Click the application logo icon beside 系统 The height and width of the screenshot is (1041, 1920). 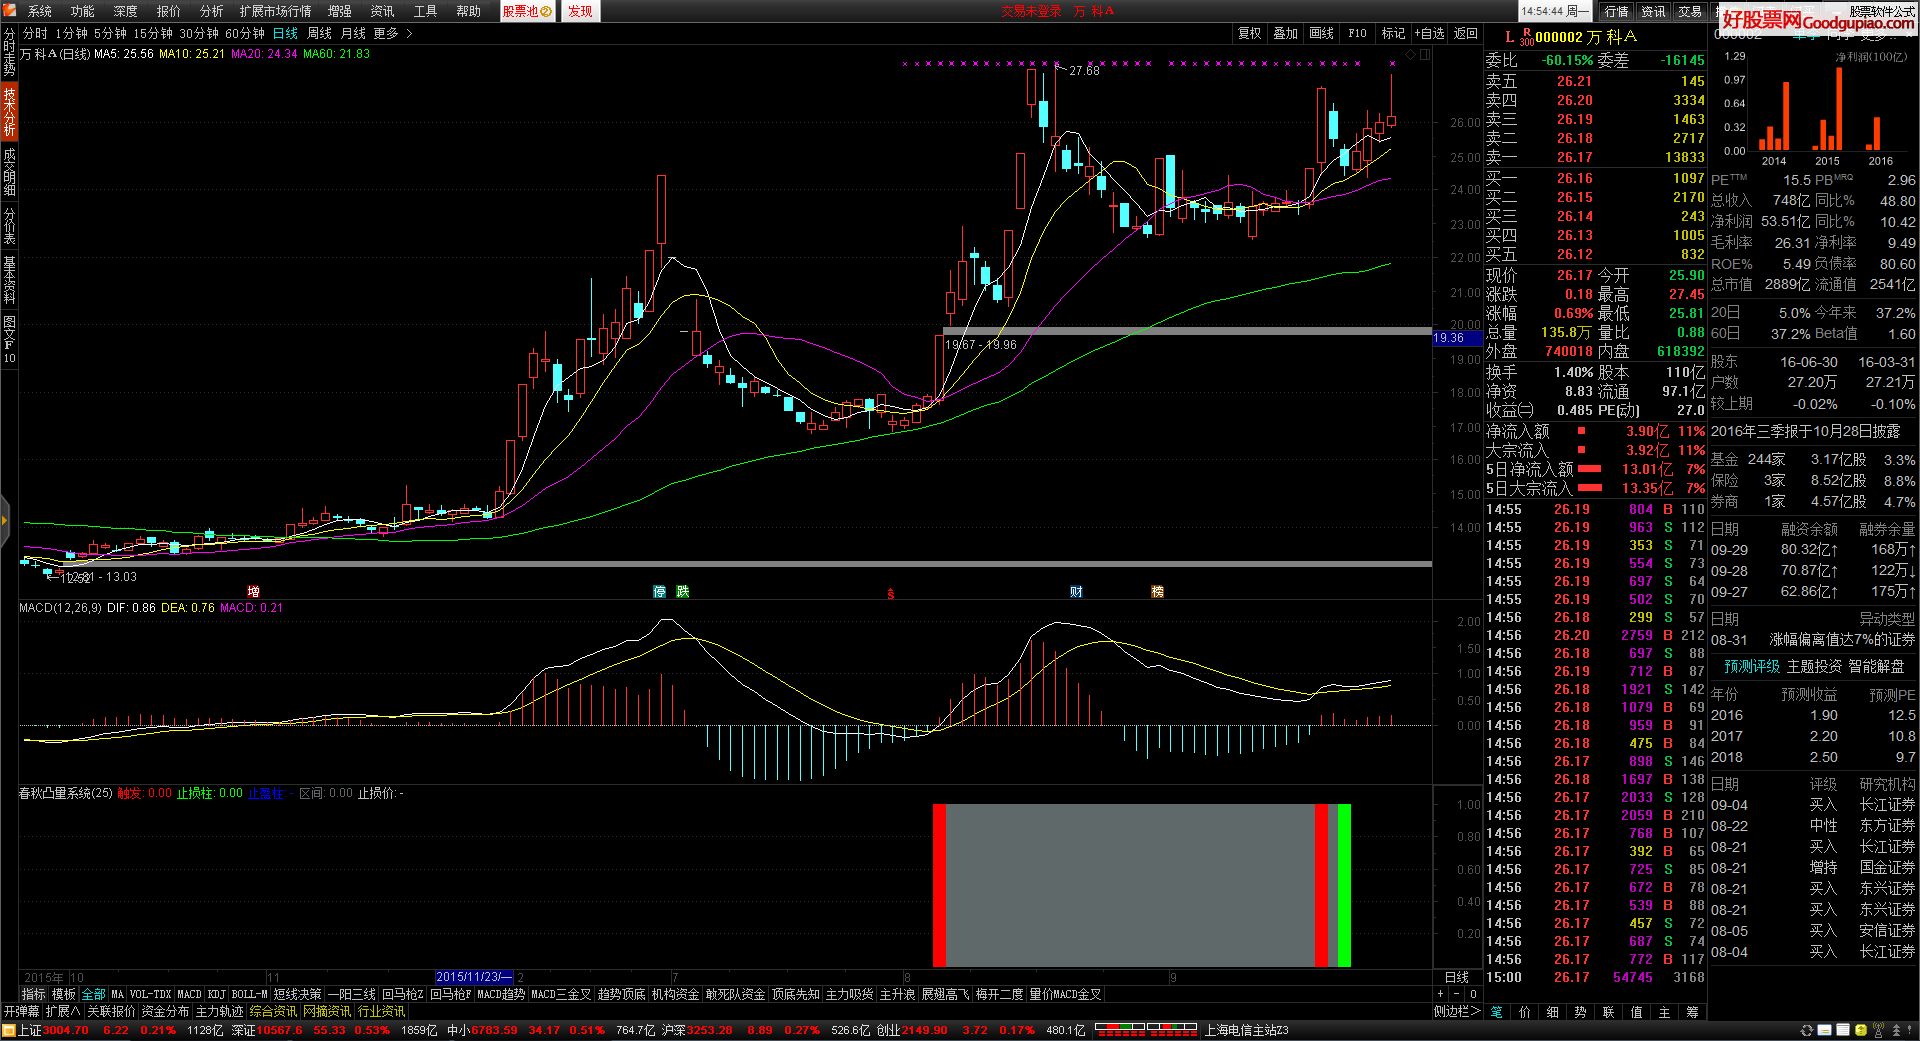pyautogui.click(x=10, y=11)
